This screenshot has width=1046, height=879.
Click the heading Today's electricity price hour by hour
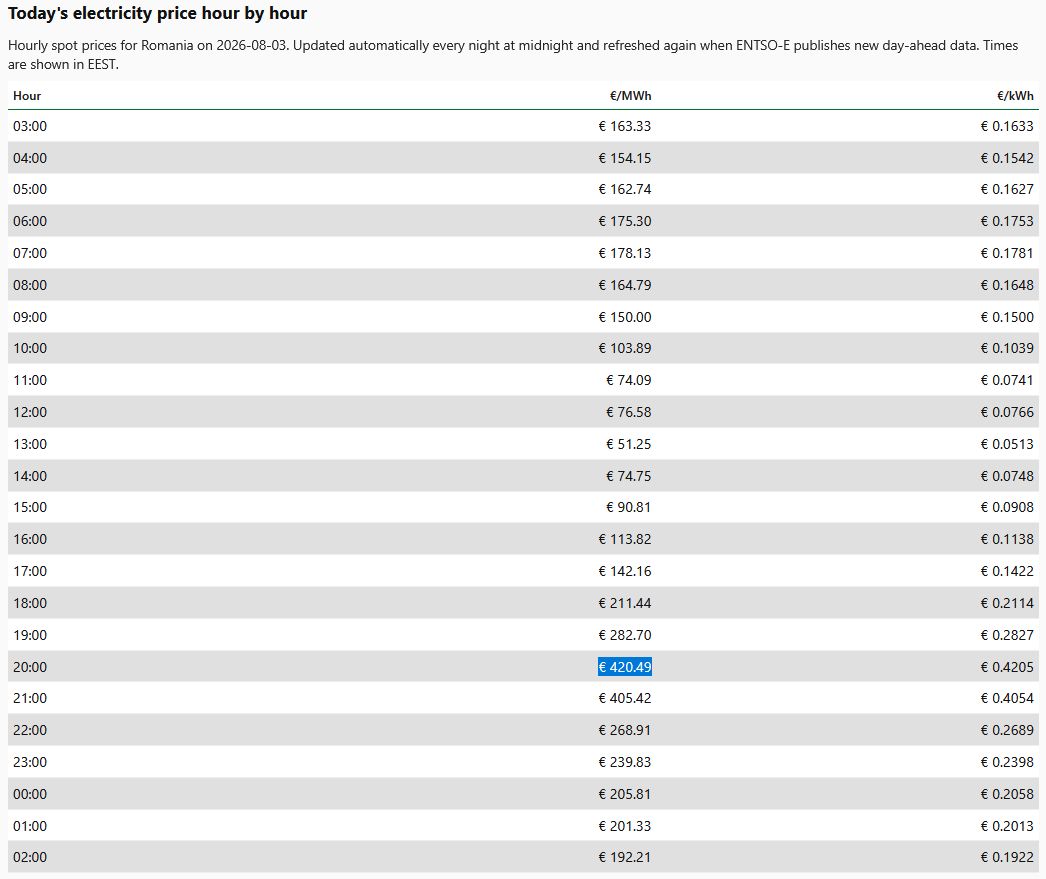click(157, 13)
